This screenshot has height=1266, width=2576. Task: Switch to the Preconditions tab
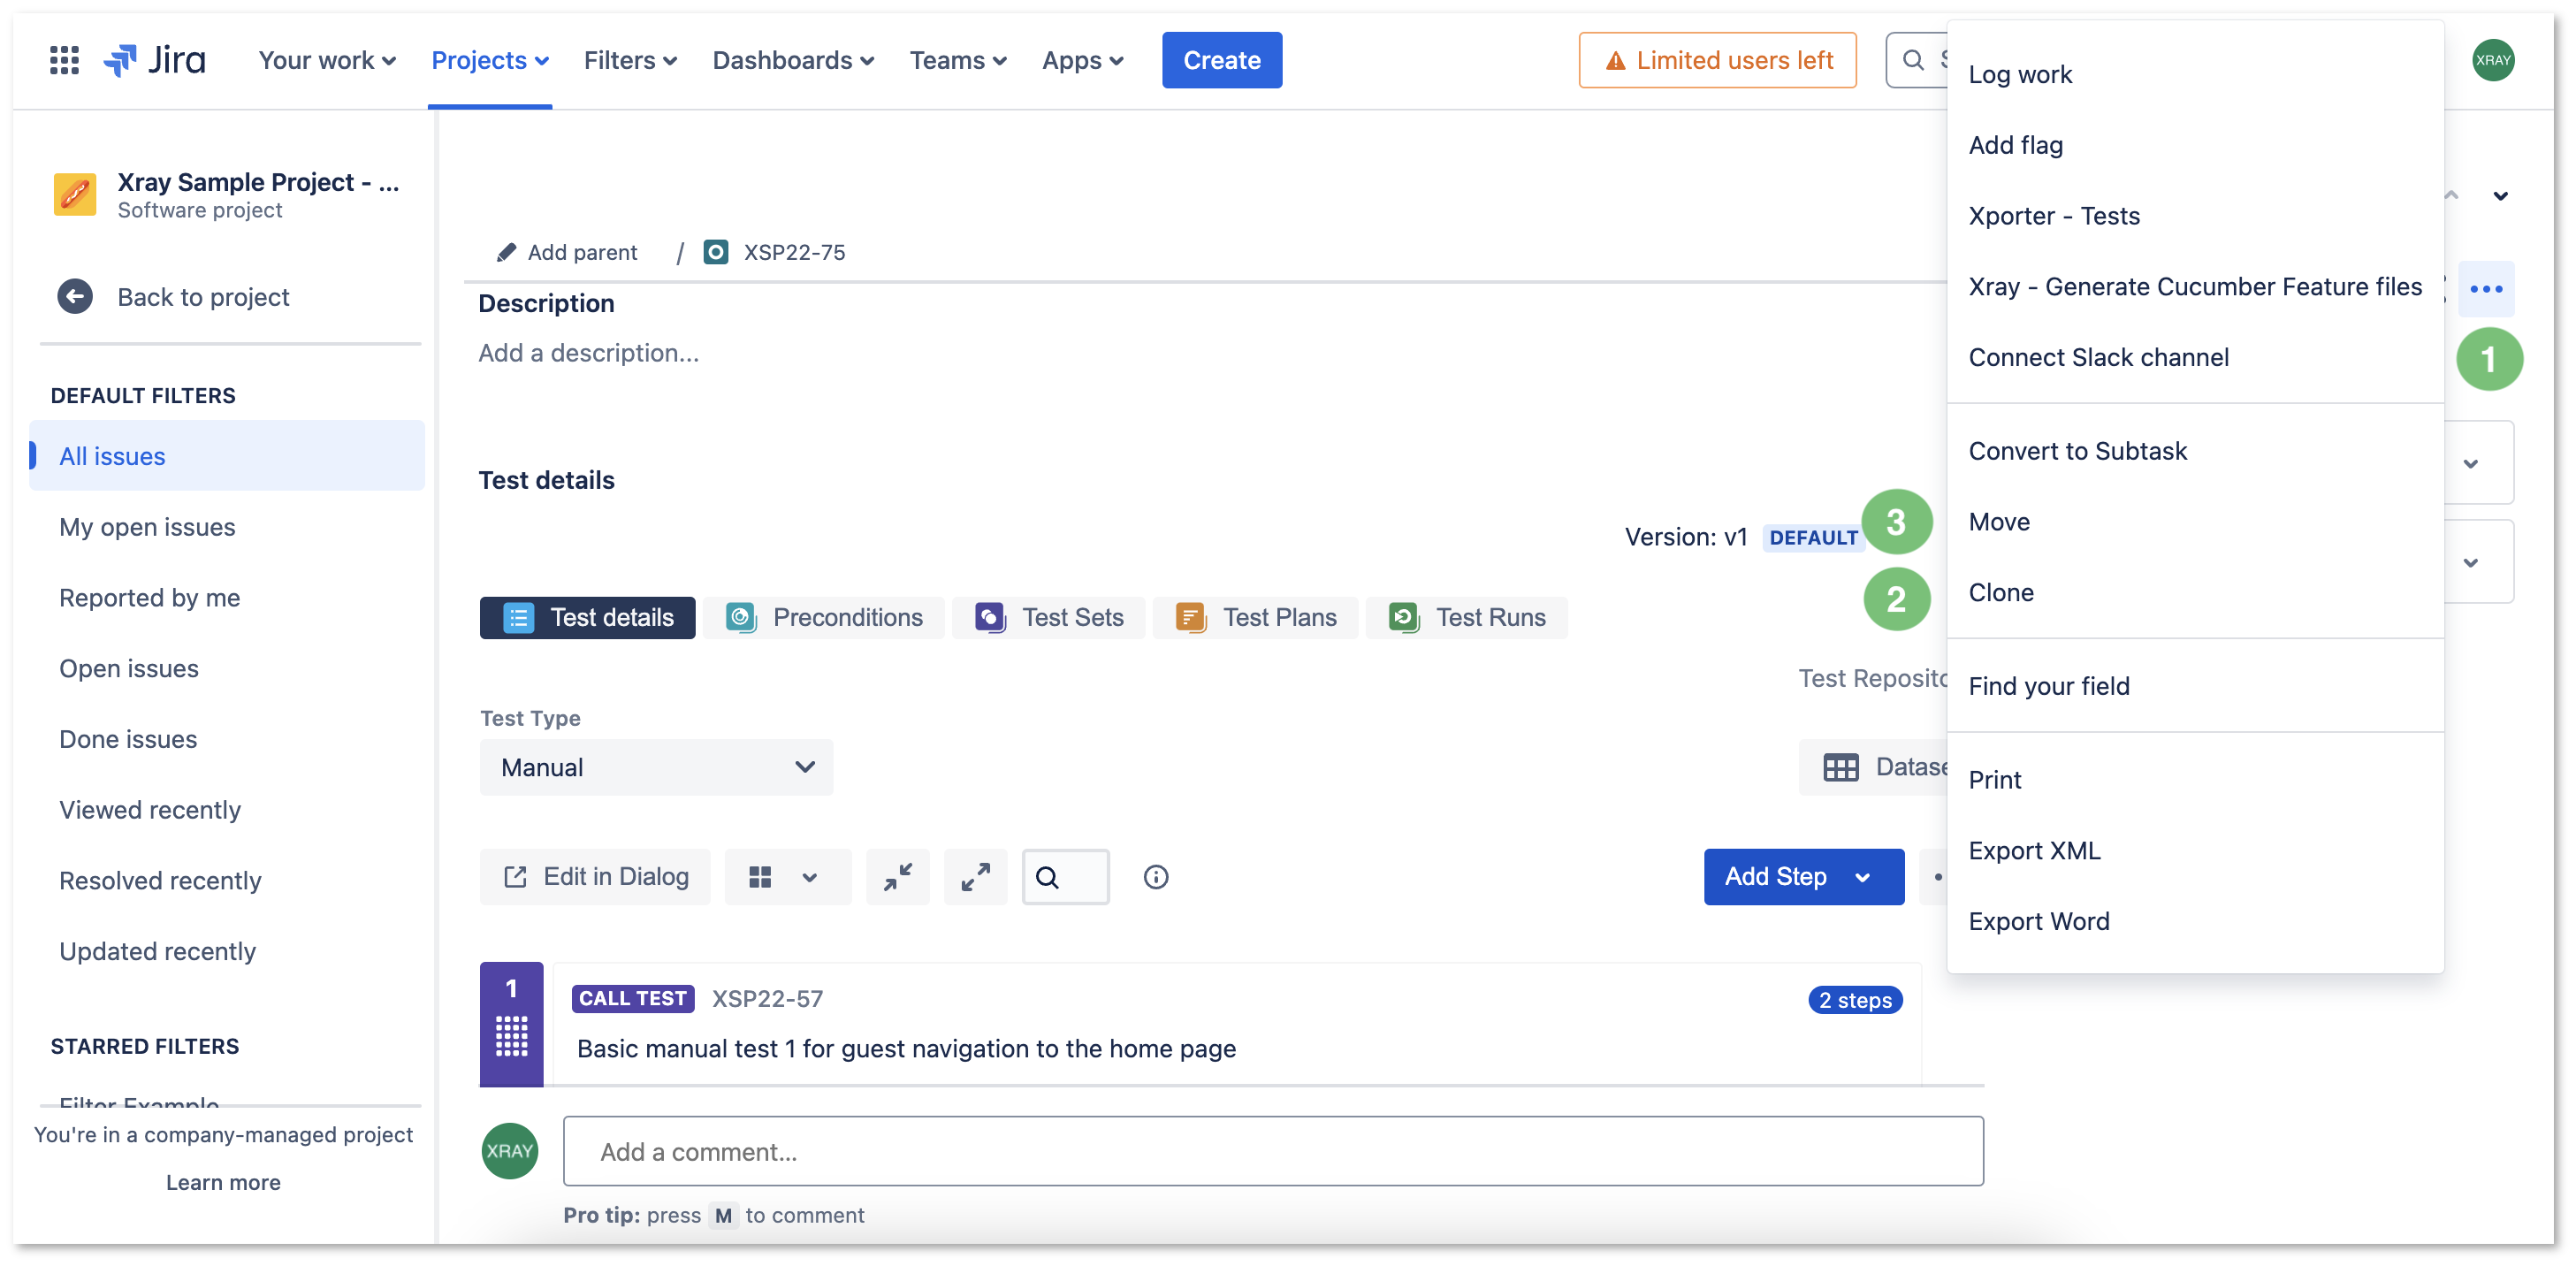click(823, 617)
